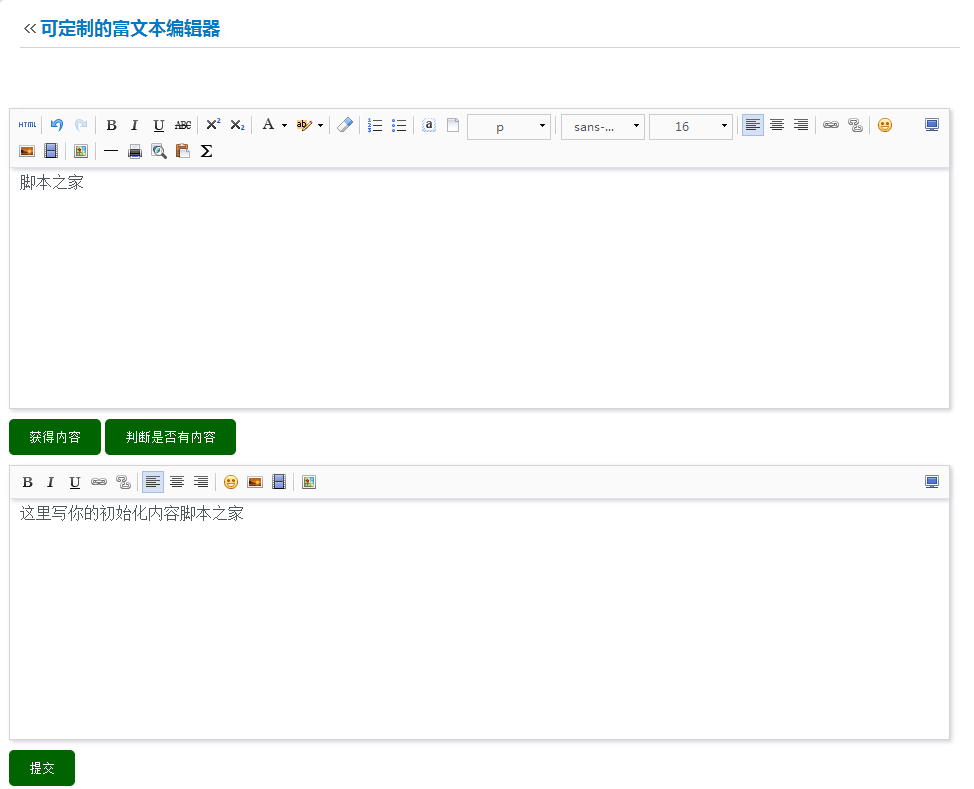Open the paragraph format 'p' dropdown
The height and width of the screenshot is (789, 974).
[x=508, y=126]
